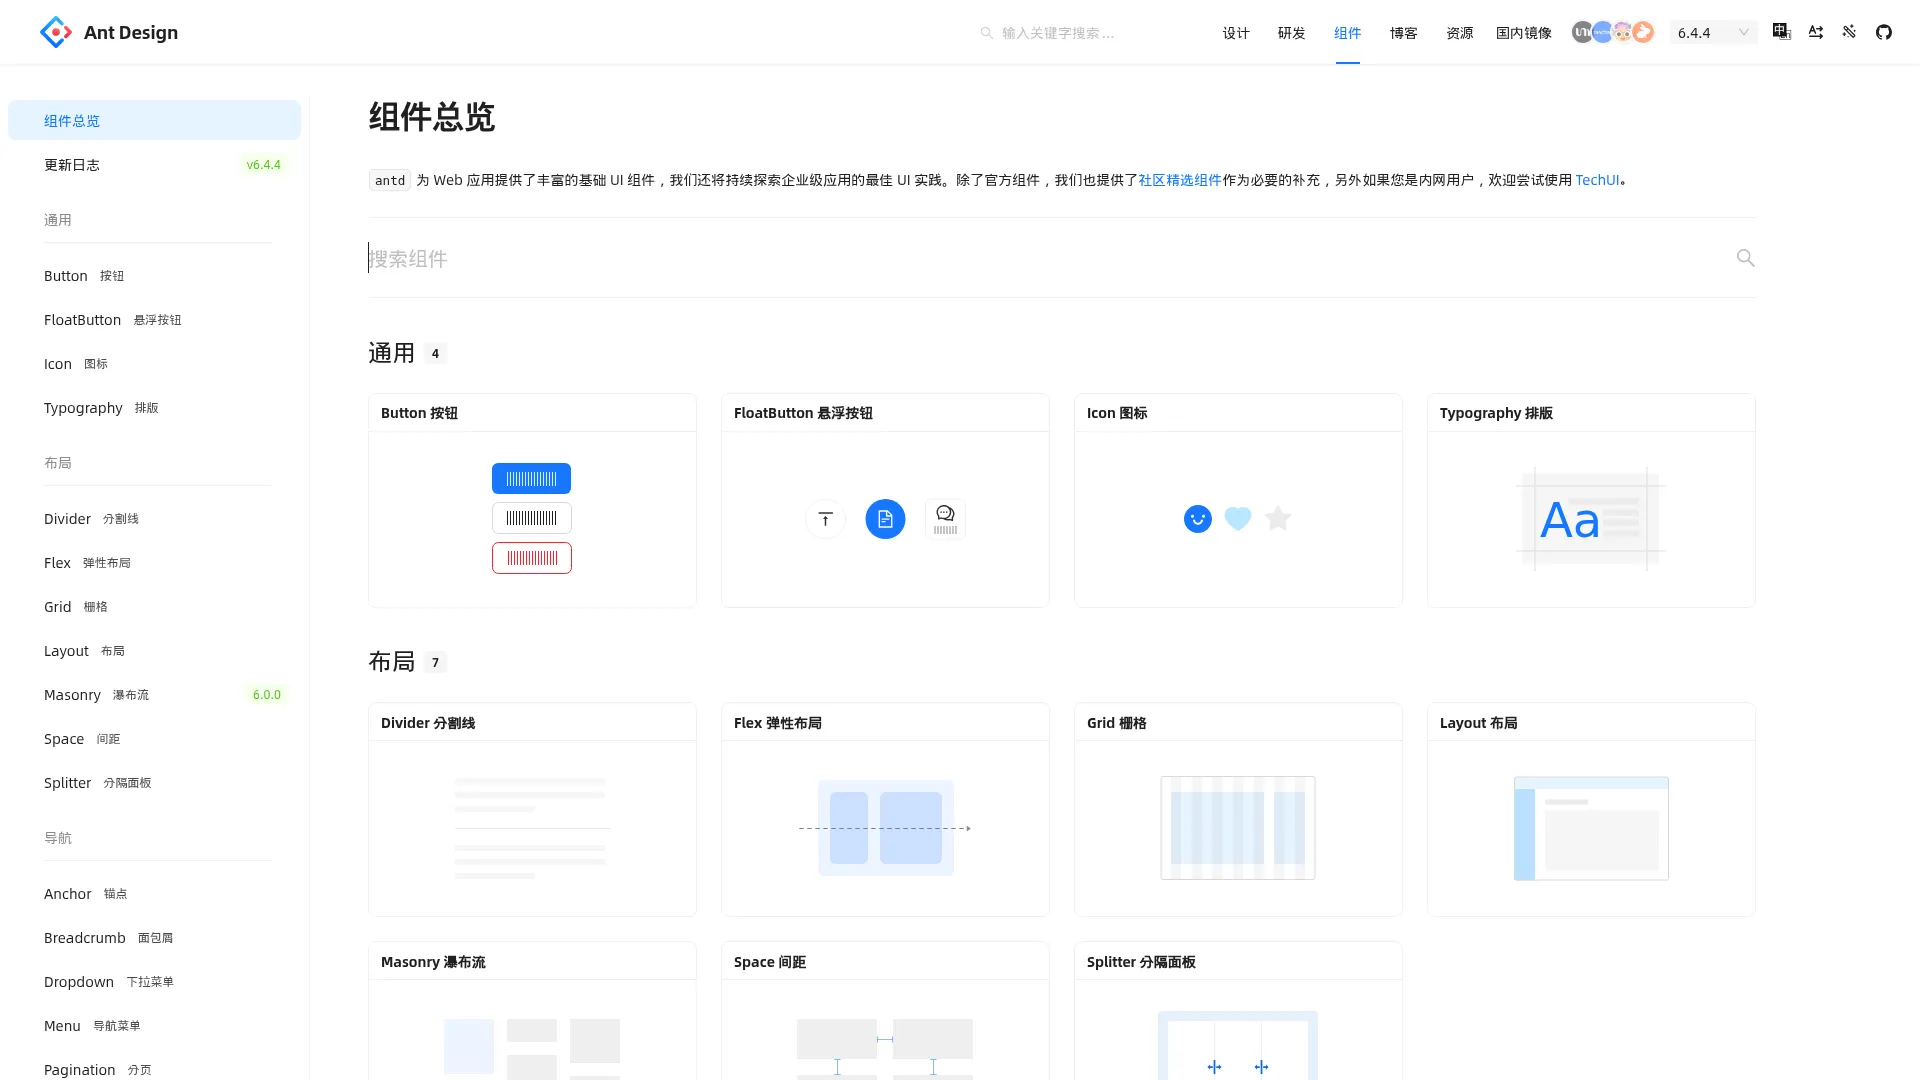Viewport: 1920px width, 1080px height.
Task: Open Flex 弹性布局 in the sidebar
Action: [x=154, y=562]
